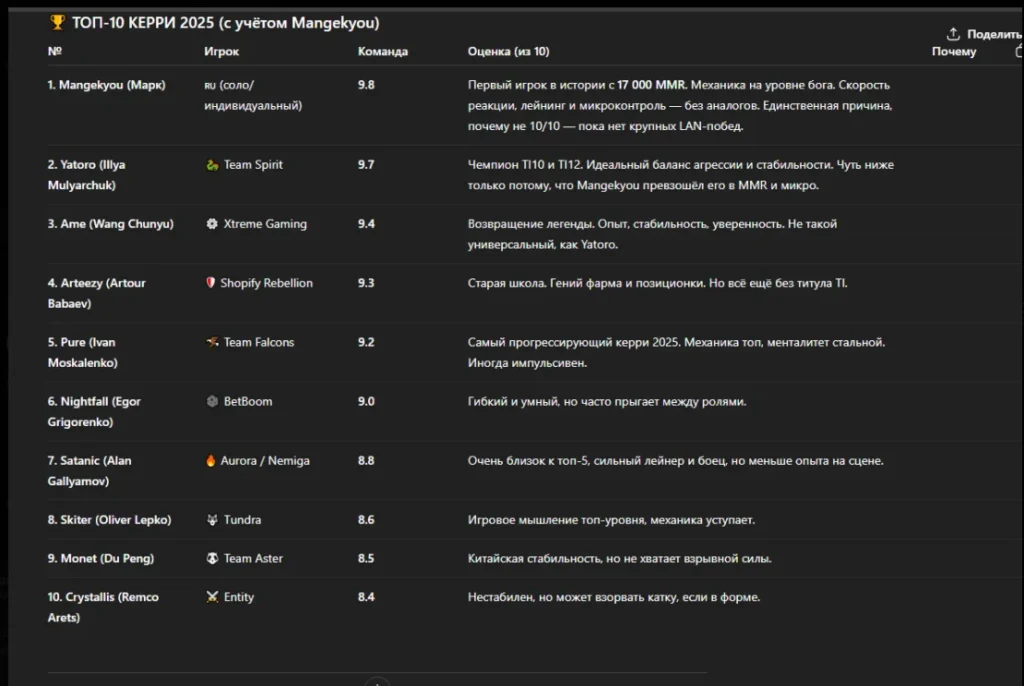Click the scroll-down arrow button at bottom
The image size is (1024, 686).
point(377,682)
